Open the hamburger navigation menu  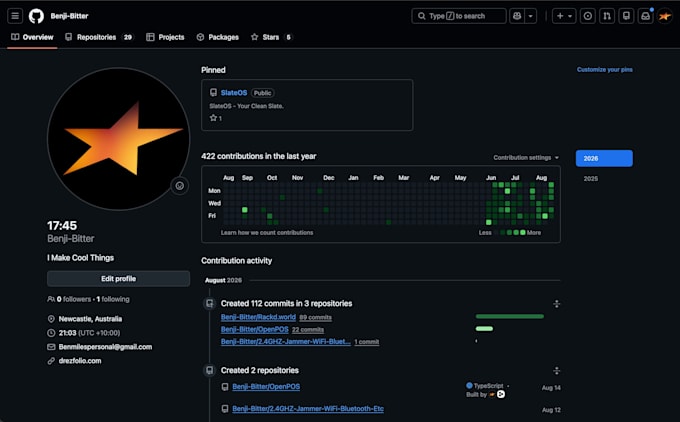pos(15,16)
